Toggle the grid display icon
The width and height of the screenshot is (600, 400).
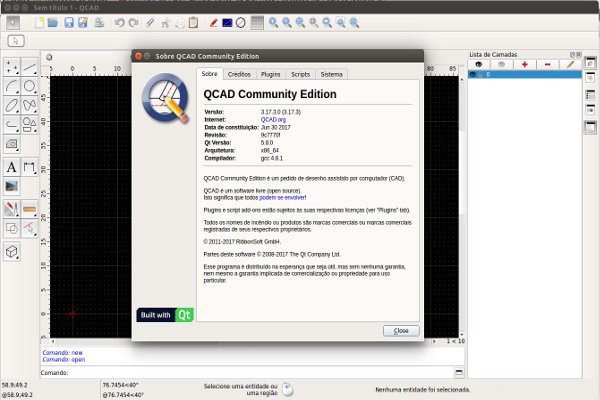[257, 23]
